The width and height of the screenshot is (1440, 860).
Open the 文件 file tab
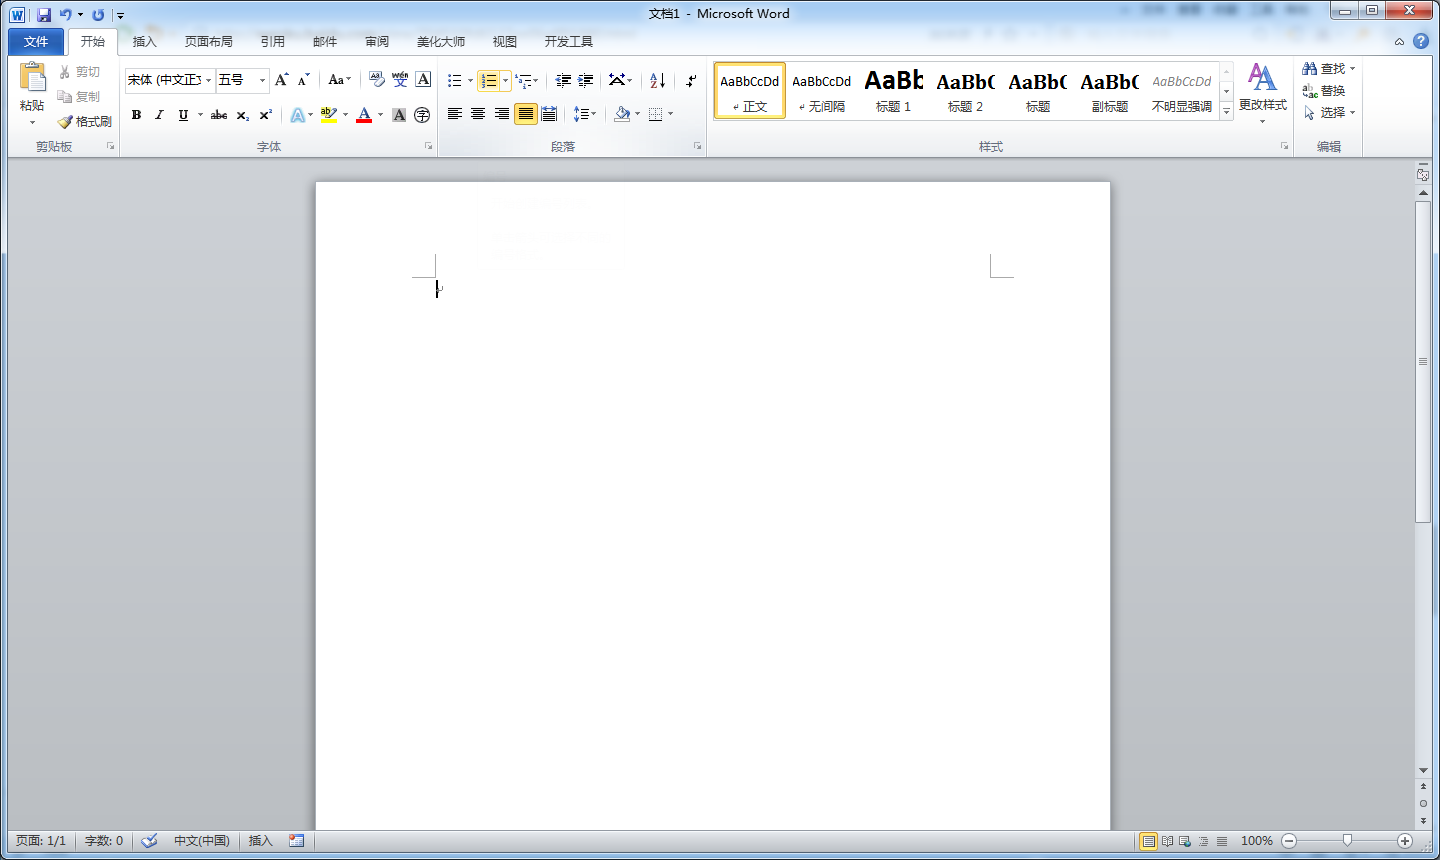36,42
